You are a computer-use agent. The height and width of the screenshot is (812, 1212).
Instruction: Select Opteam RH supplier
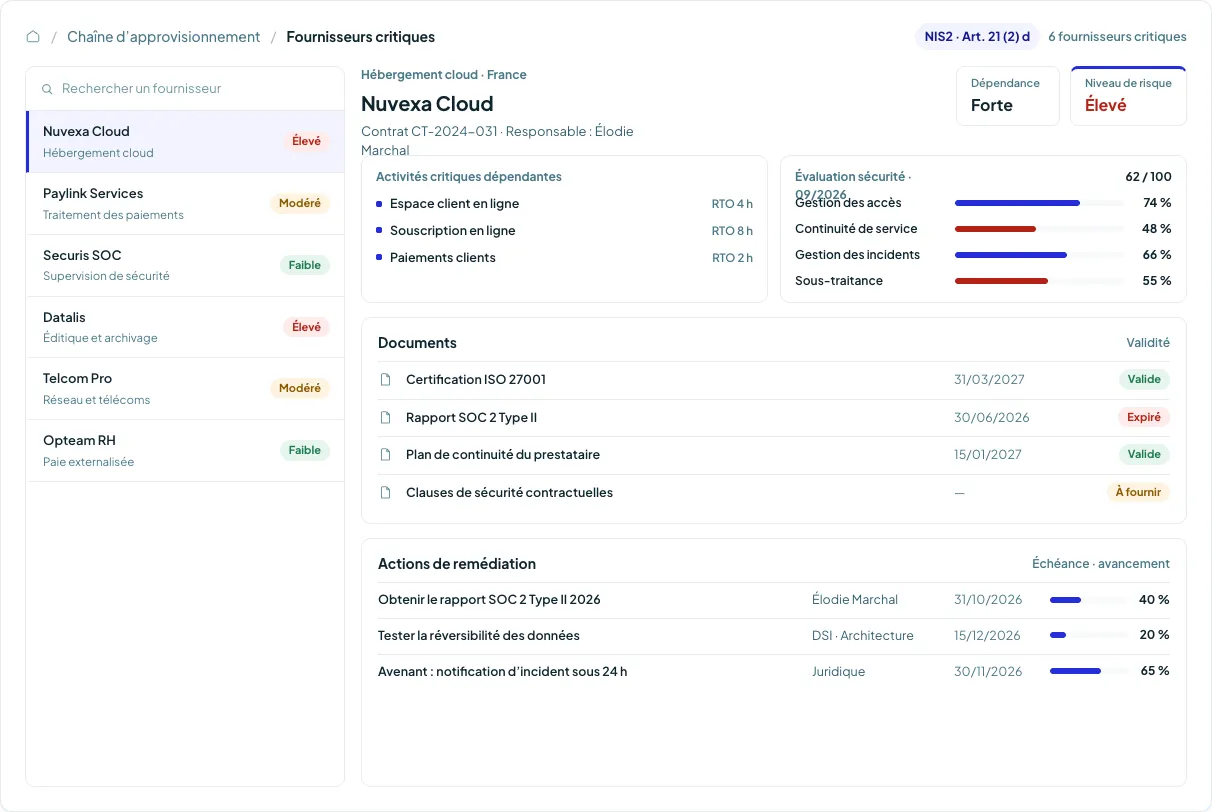coord(185,451)
